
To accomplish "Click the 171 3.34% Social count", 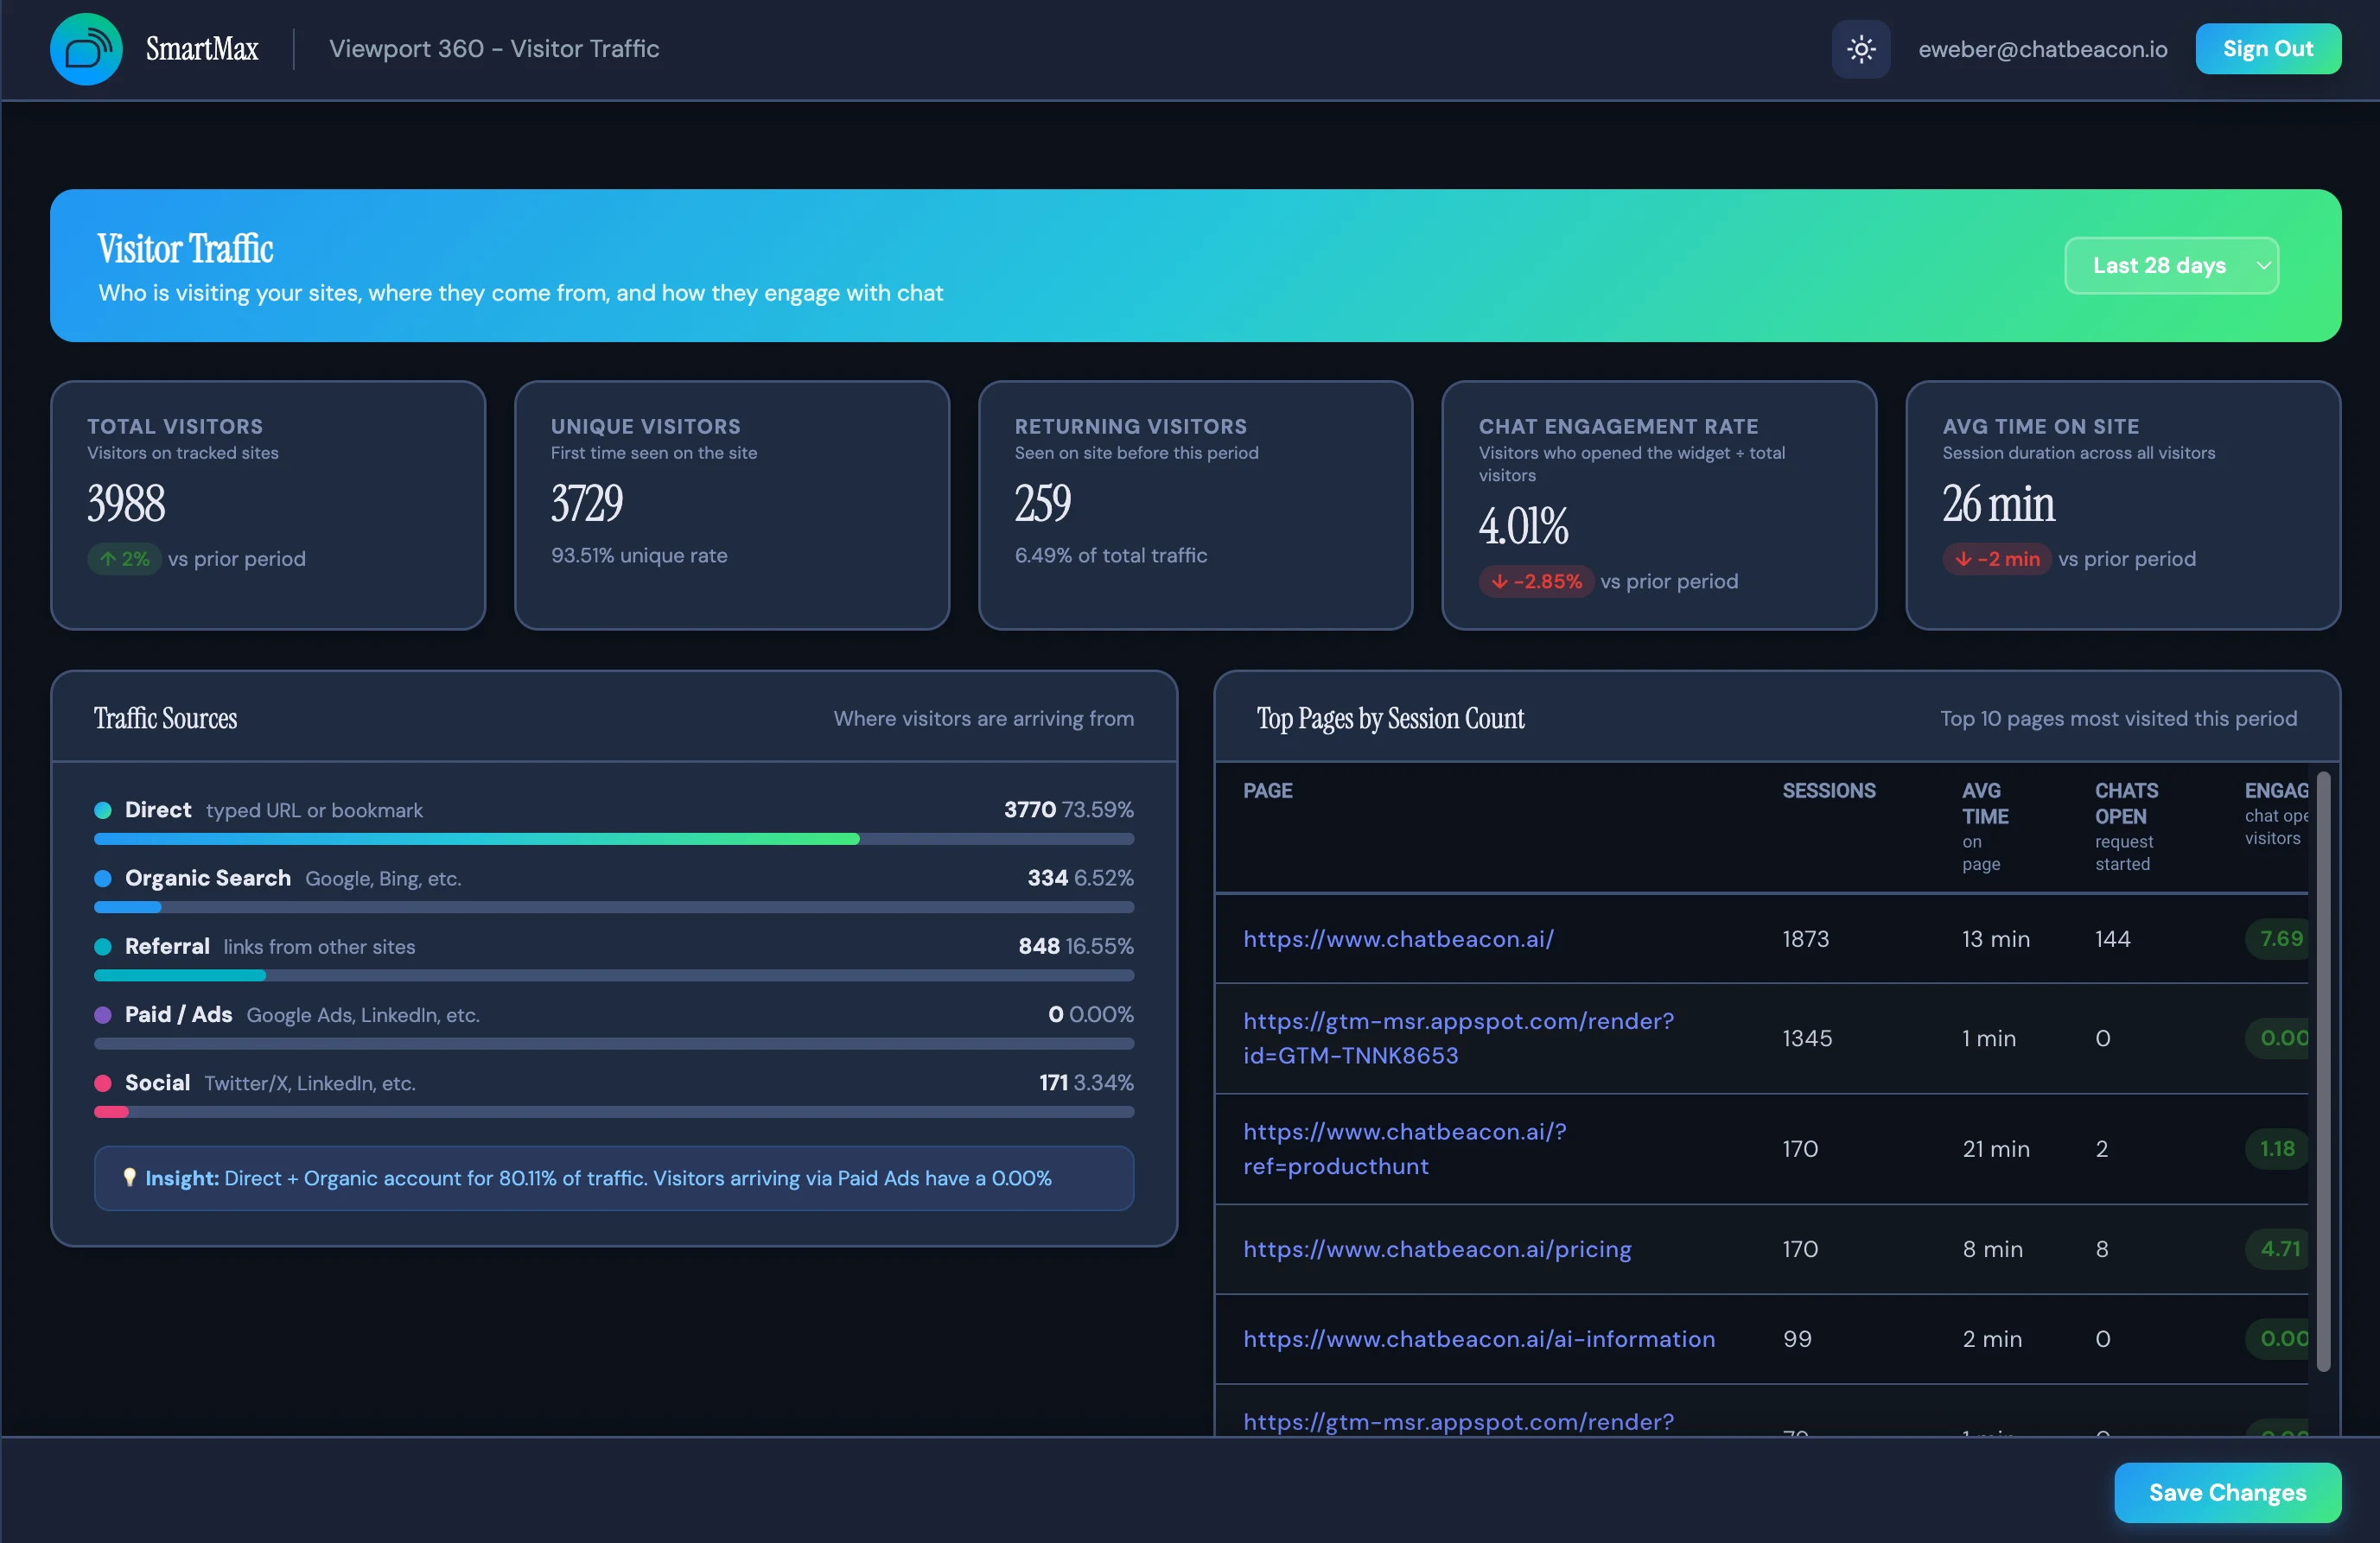I will 1086,1082.
